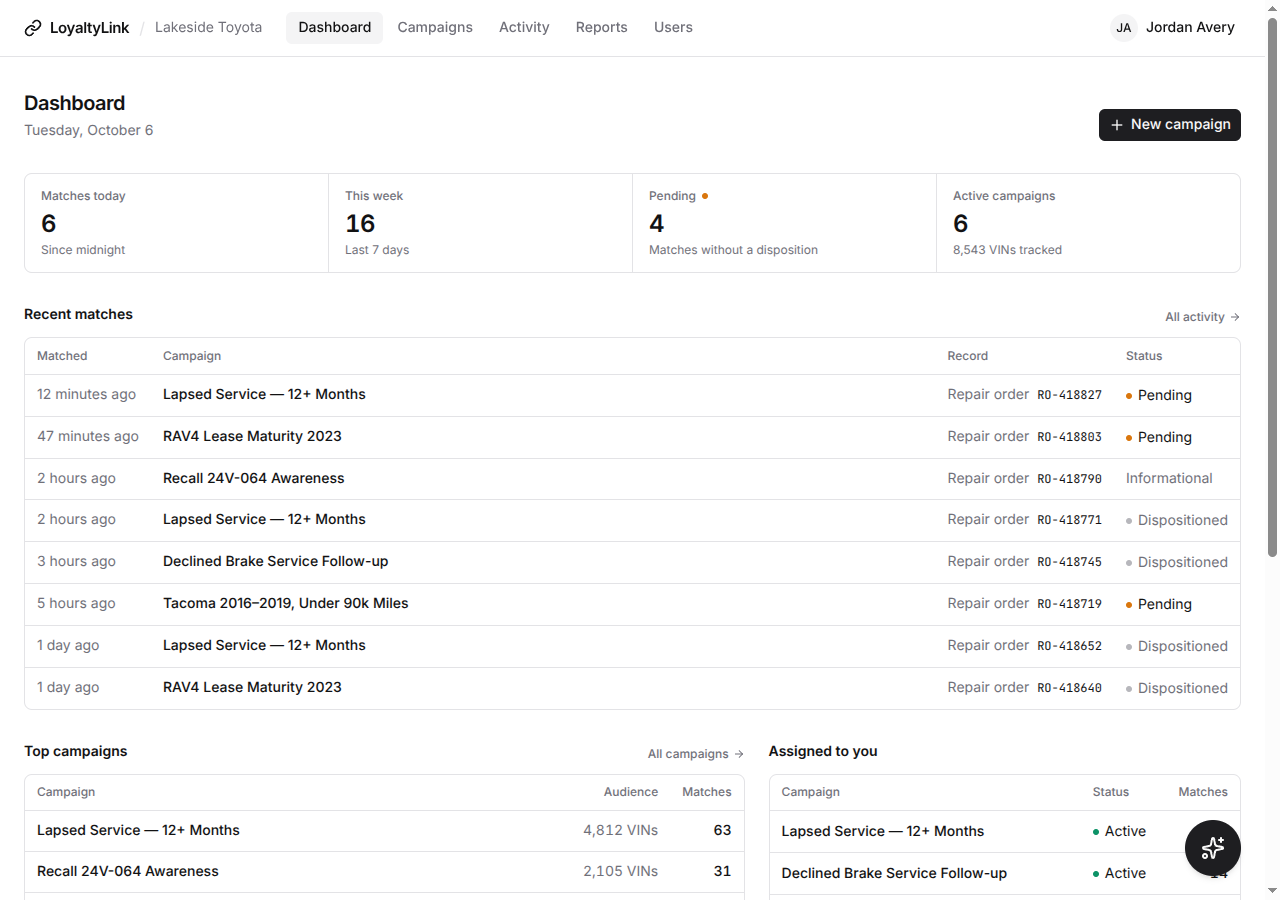This screenshot has height=900, width=1280.
Task: Open Declined Brake Service Follow-up in Recent matches
Action: pos(276,562)
